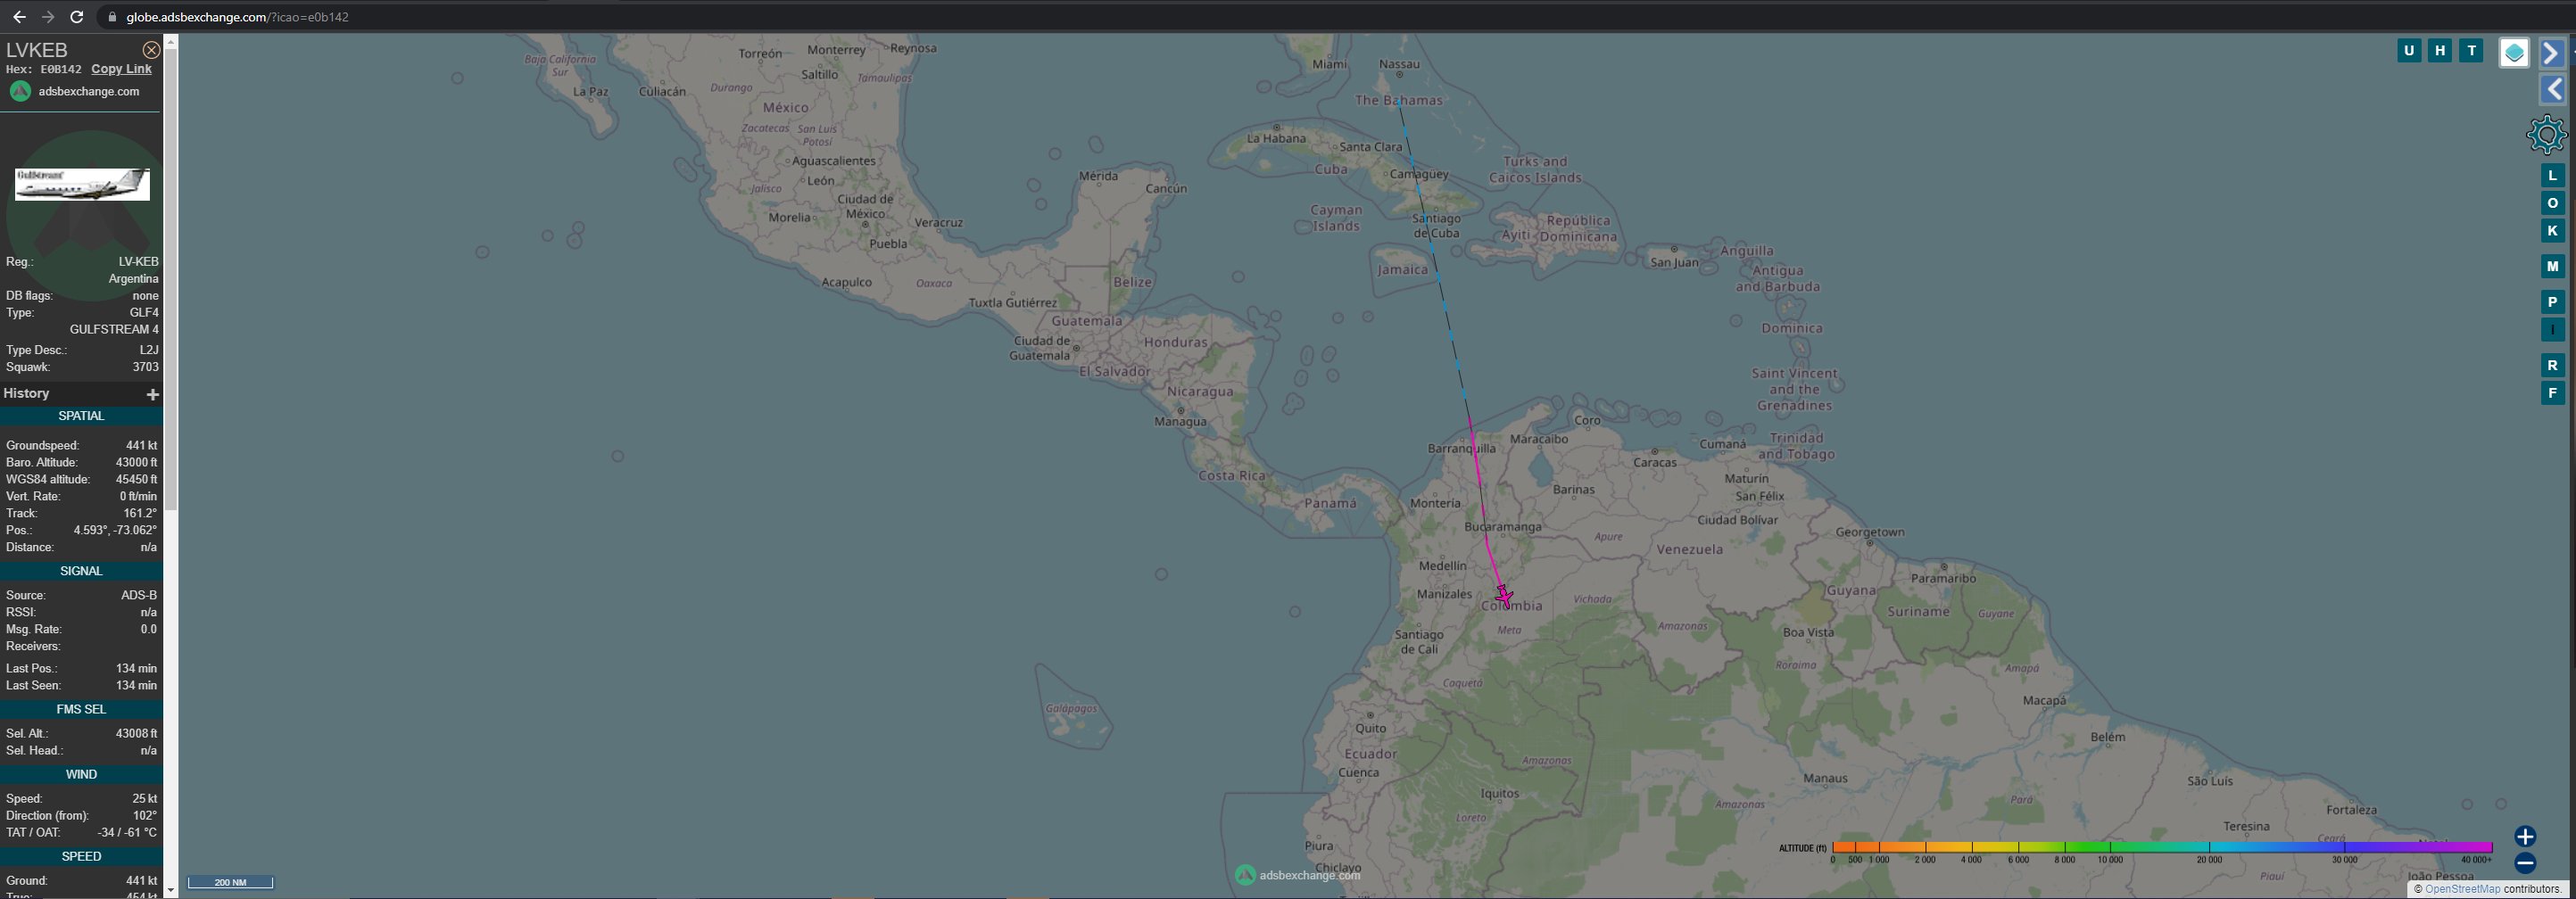Toggle the F follow button

pos(2552,393)
